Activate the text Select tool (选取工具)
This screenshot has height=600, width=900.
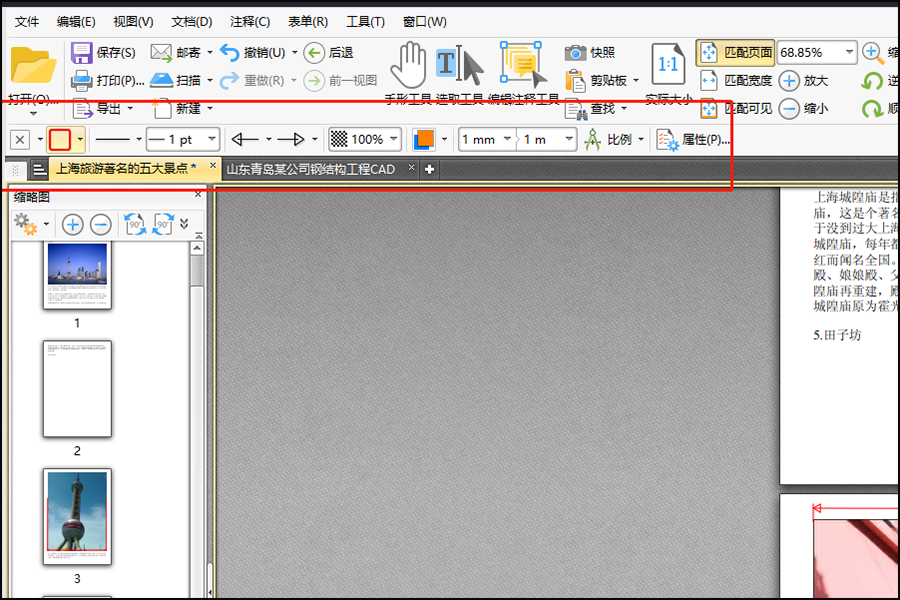[459, 64]
